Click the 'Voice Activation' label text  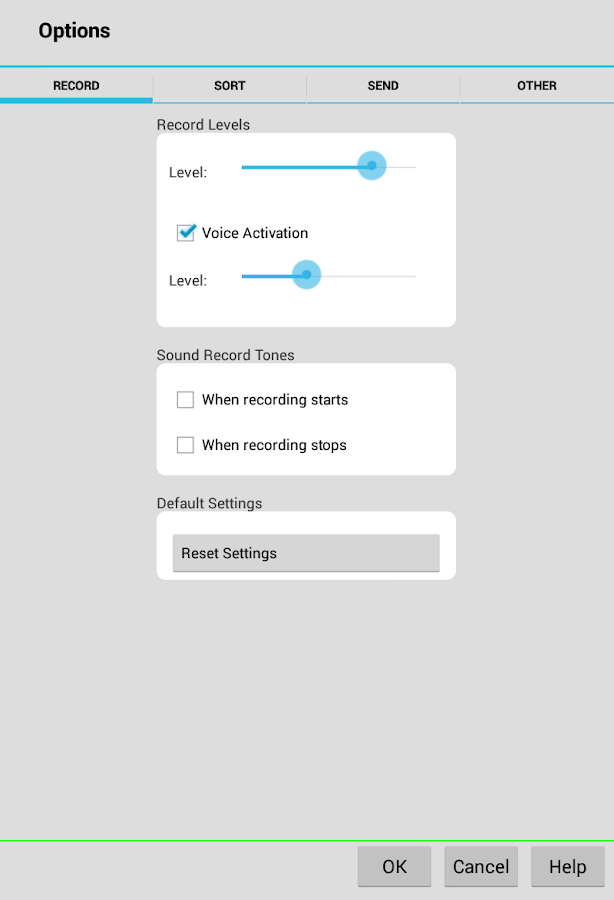click(x=255, y=233)
